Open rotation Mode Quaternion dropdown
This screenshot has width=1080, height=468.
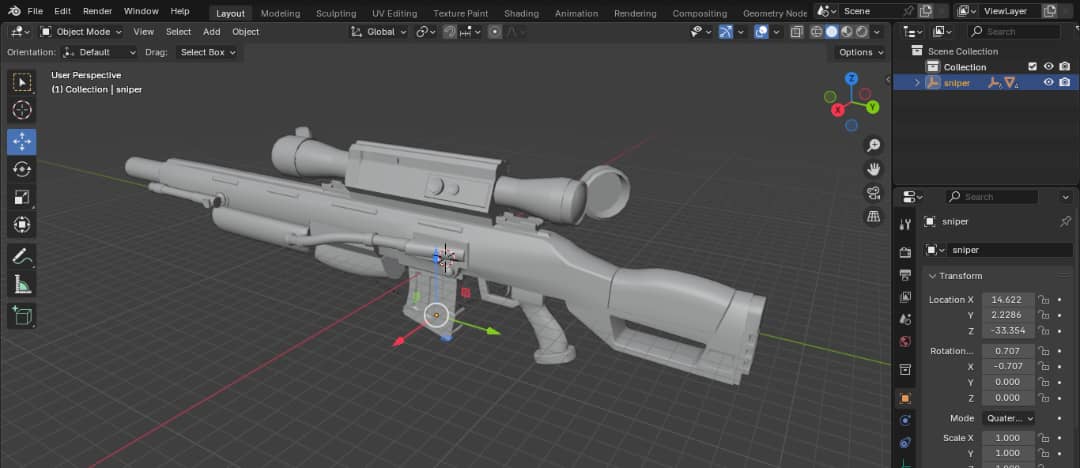[1008, 418]
